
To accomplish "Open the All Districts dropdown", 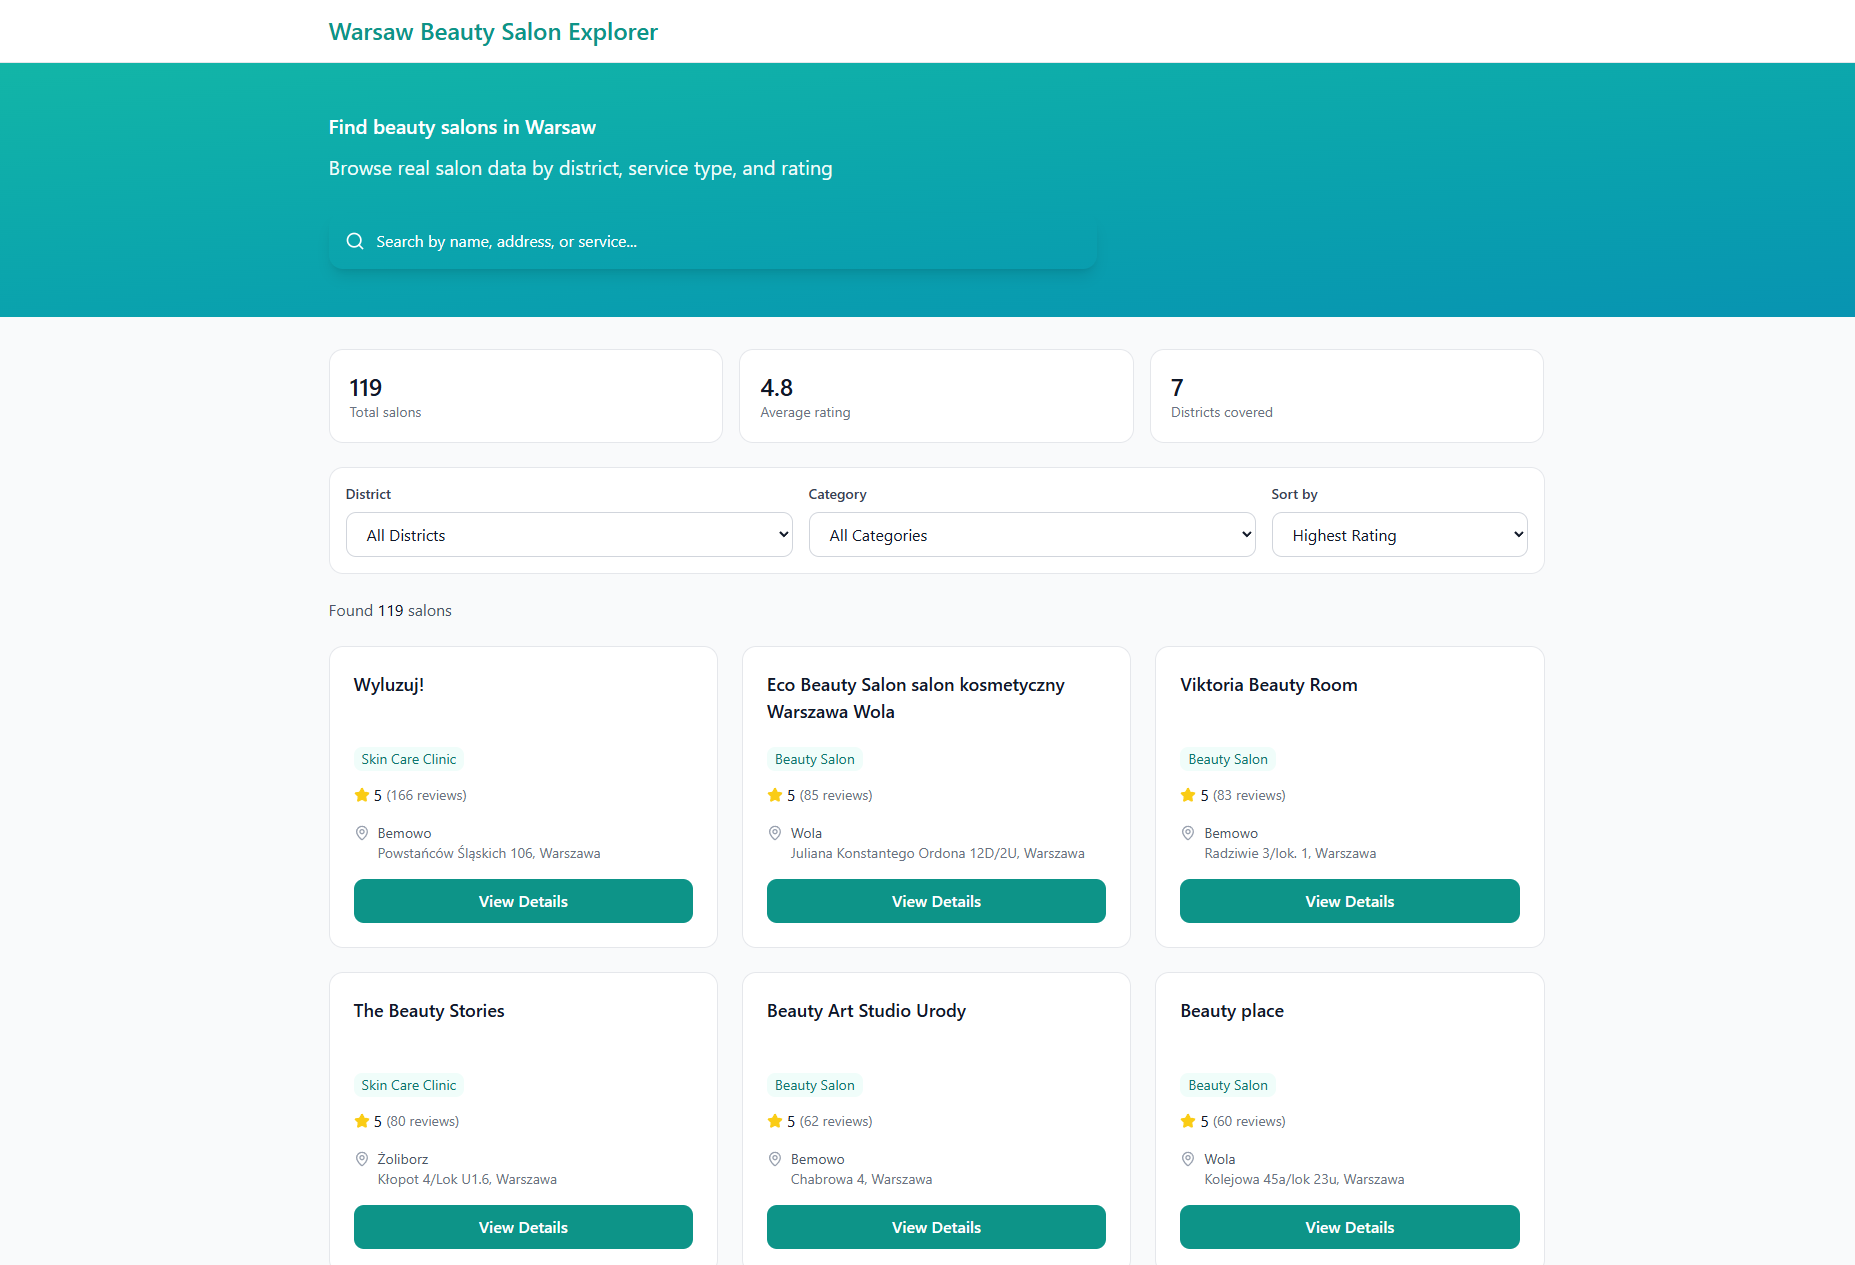I will point(569,535).
